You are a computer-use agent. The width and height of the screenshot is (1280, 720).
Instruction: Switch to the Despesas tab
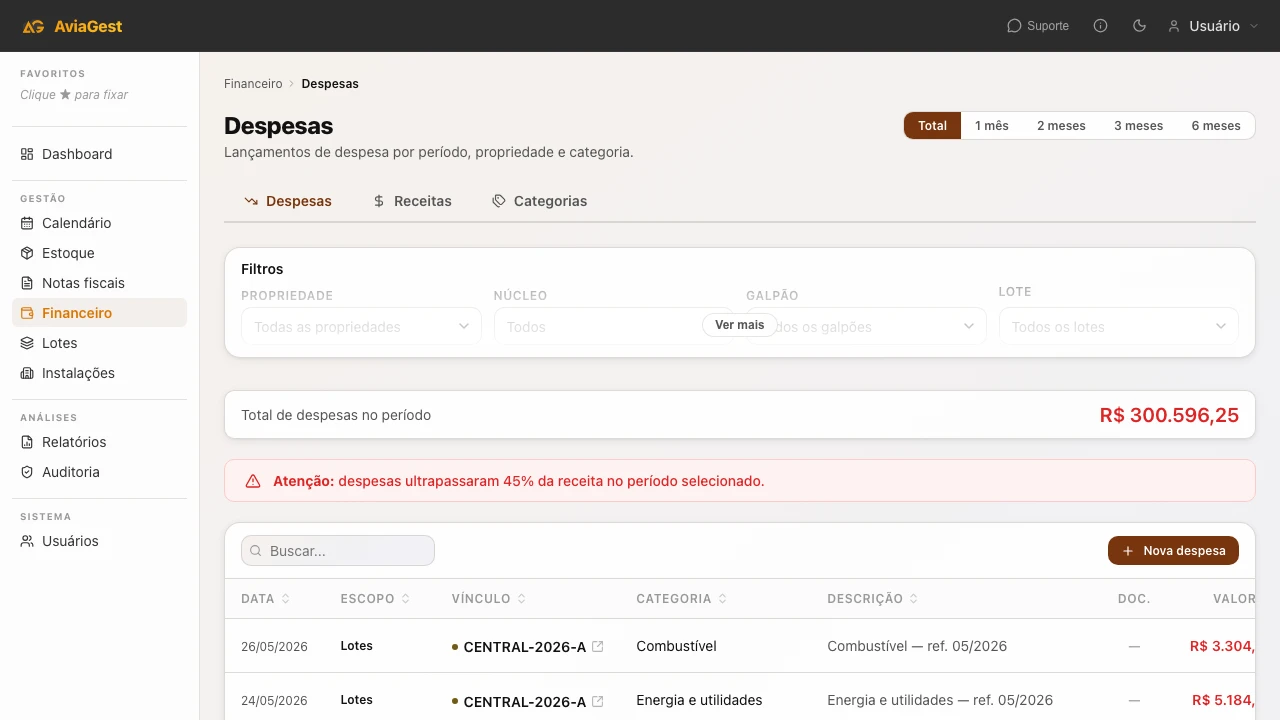[288, 201]
